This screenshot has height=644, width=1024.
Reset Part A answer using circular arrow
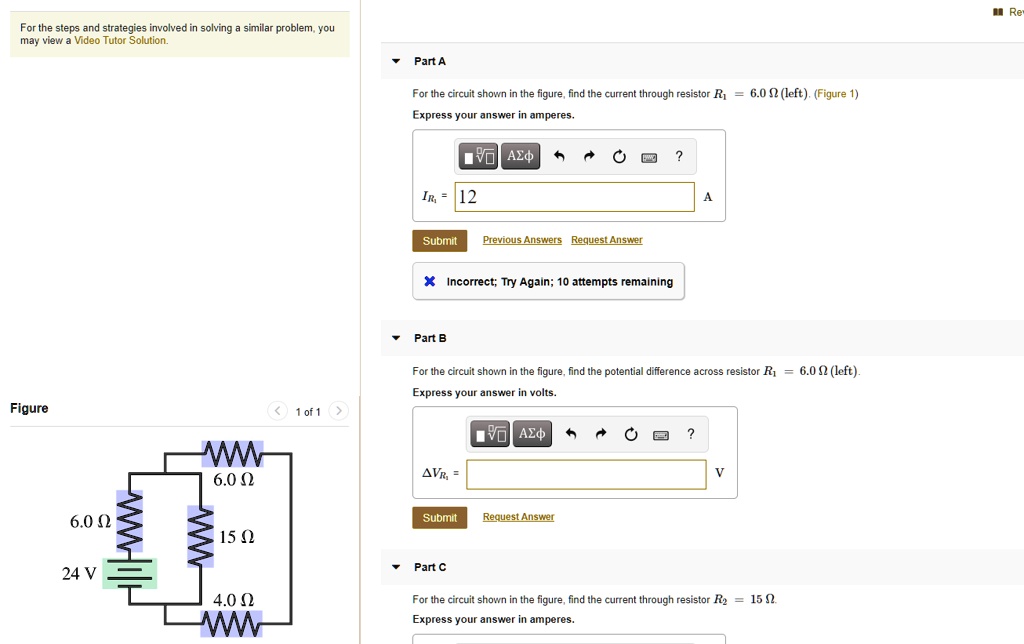coord(619,155)
